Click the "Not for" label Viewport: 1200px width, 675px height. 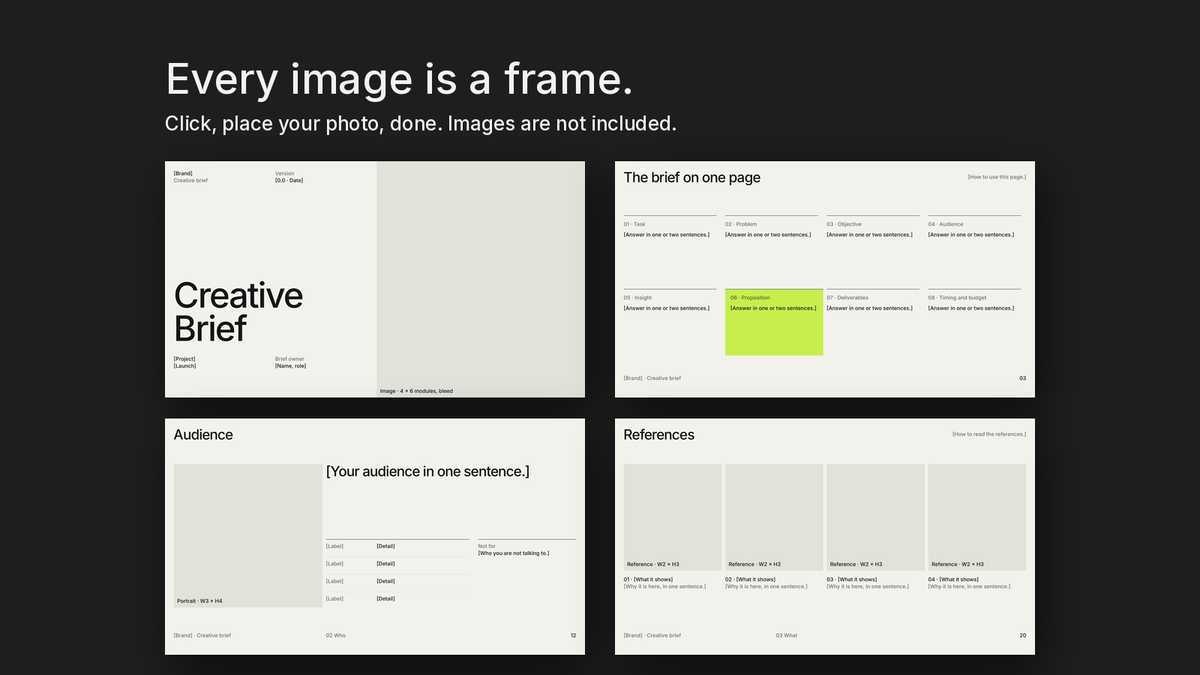pyautogui.click(x=487, y=546)
